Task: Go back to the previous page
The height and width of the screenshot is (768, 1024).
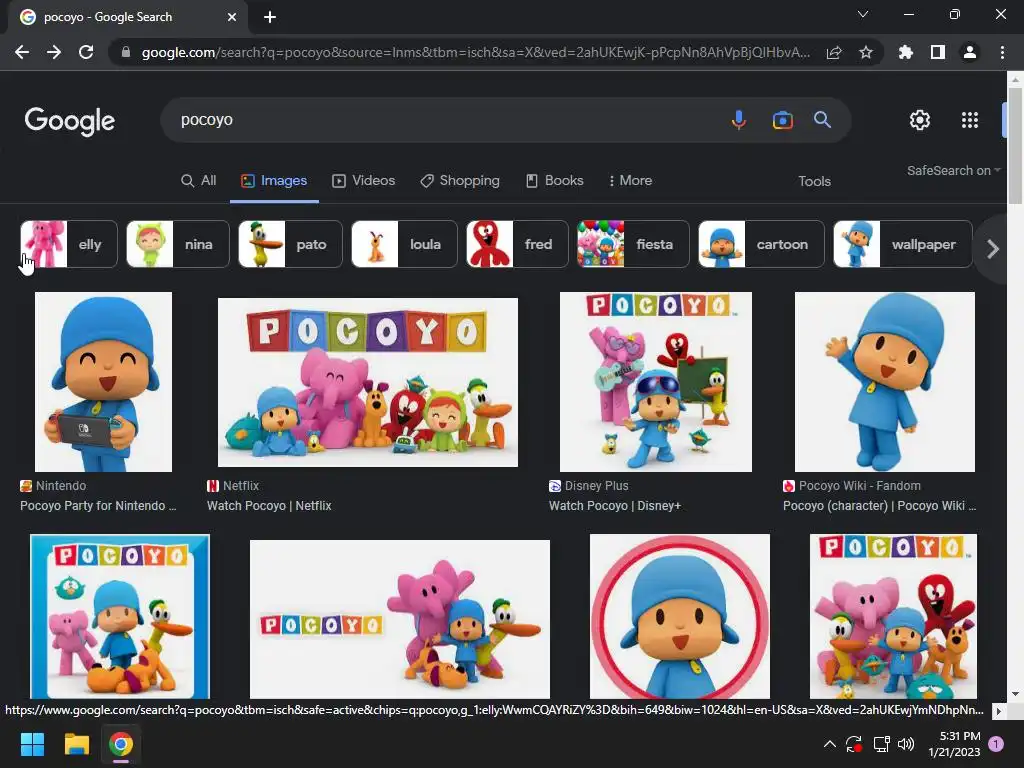Action: pyautogui.click(x=22, y=52)
